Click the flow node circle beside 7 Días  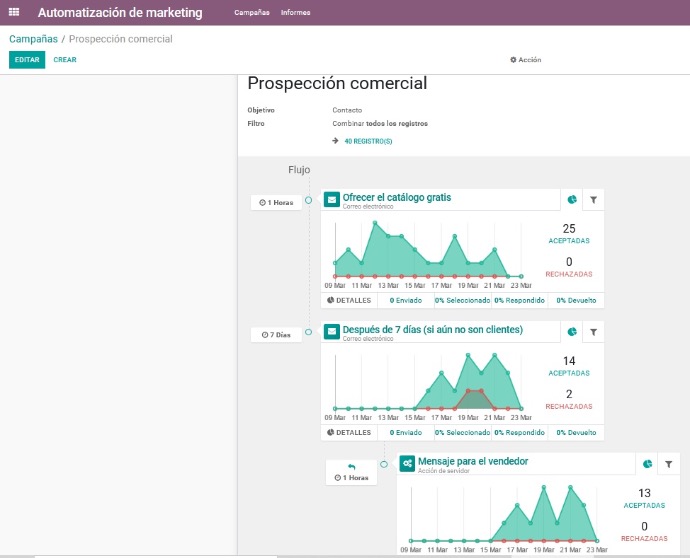tap(308, 332)
